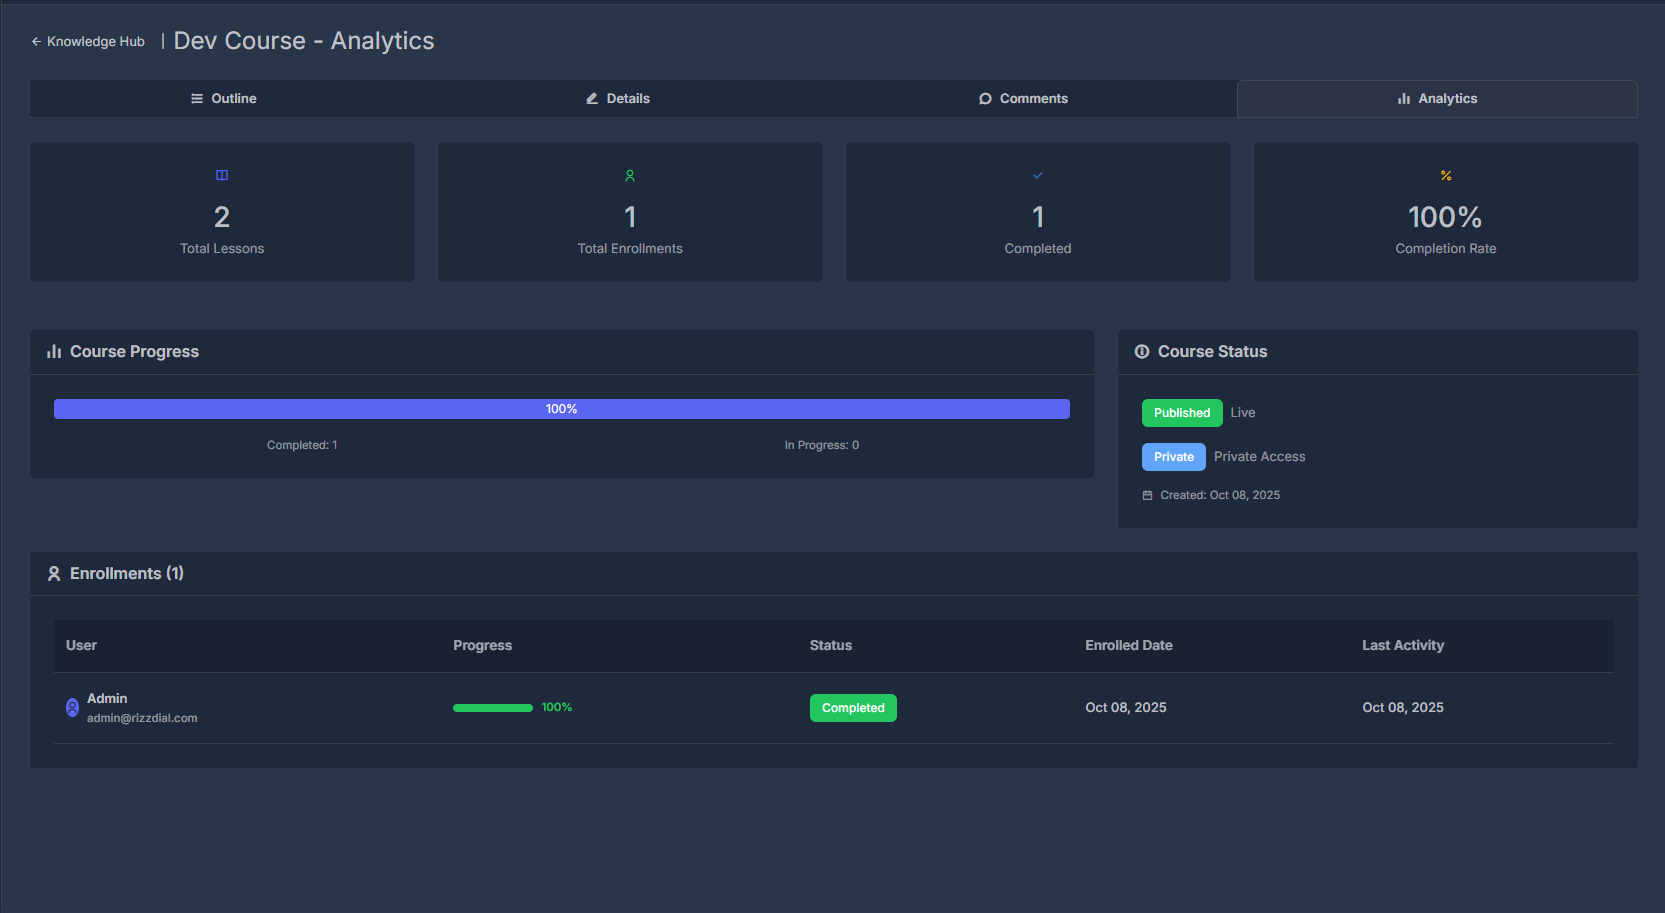This screenshot has width=1665, height=913.
Task: Click the Analytics bar chart tab icon
Action: (x=1404, y=98)
